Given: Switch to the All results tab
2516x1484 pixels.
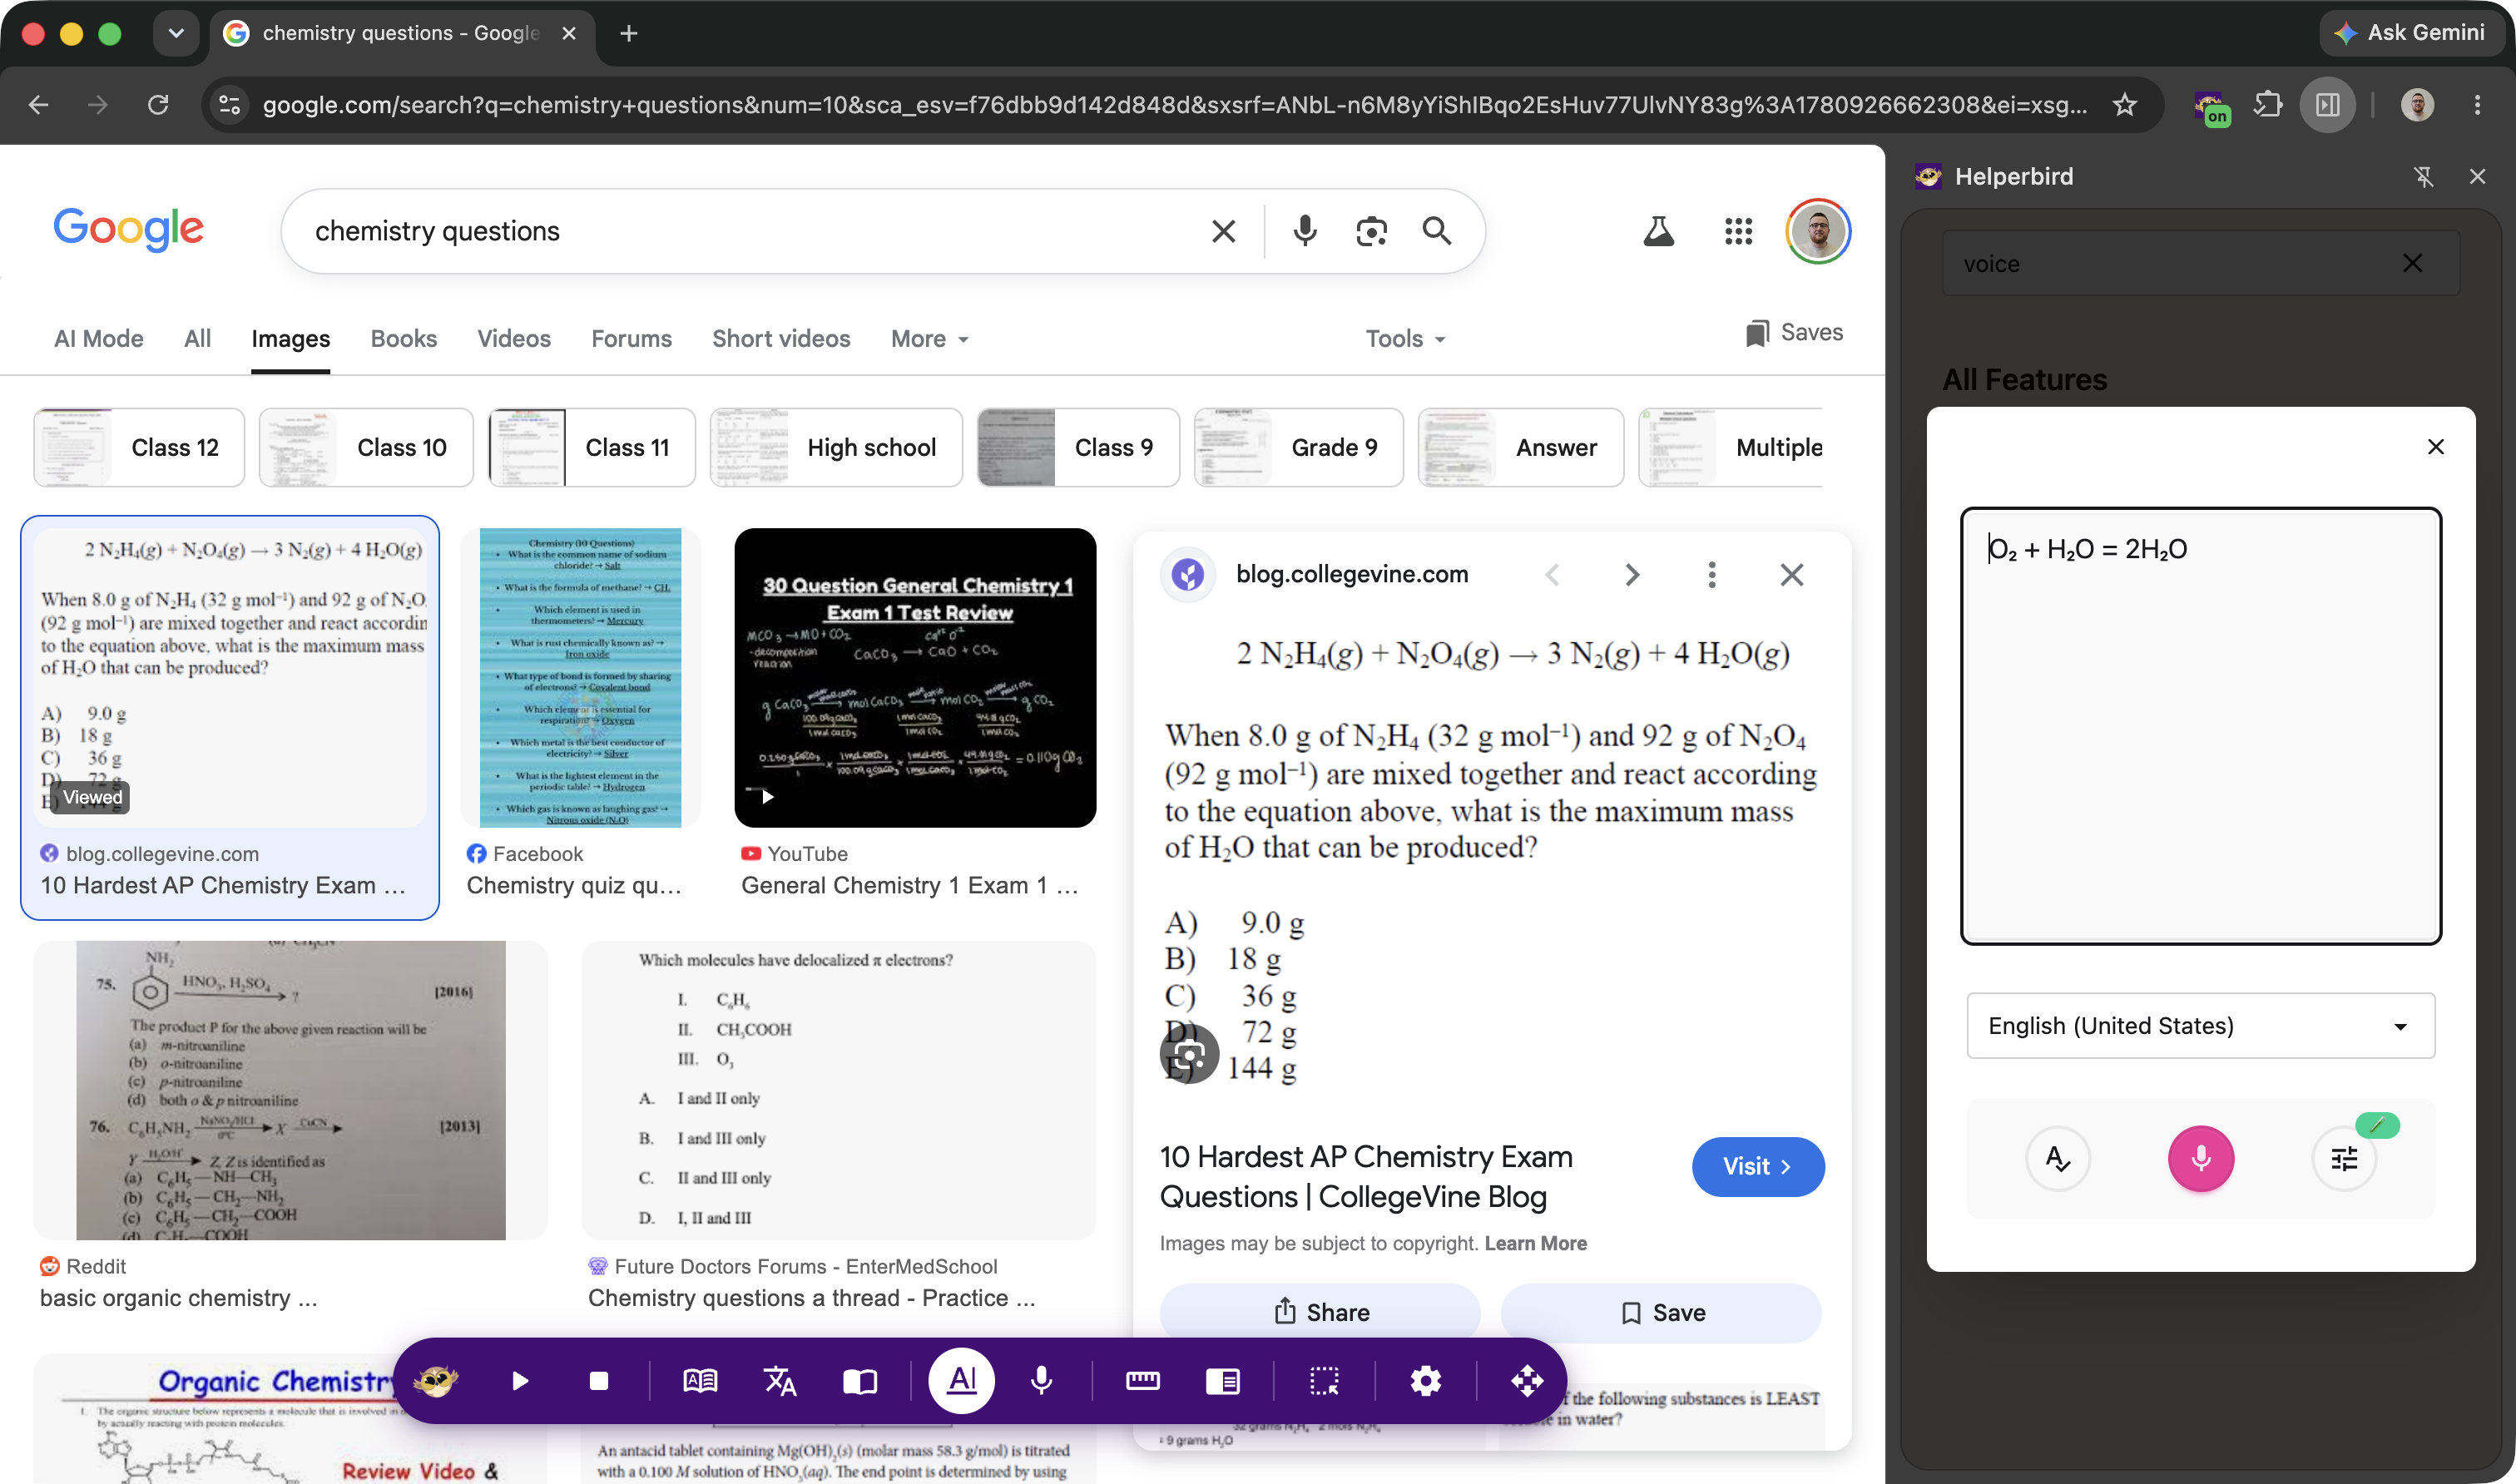Looking at the screenshot, I should point(197,339).
